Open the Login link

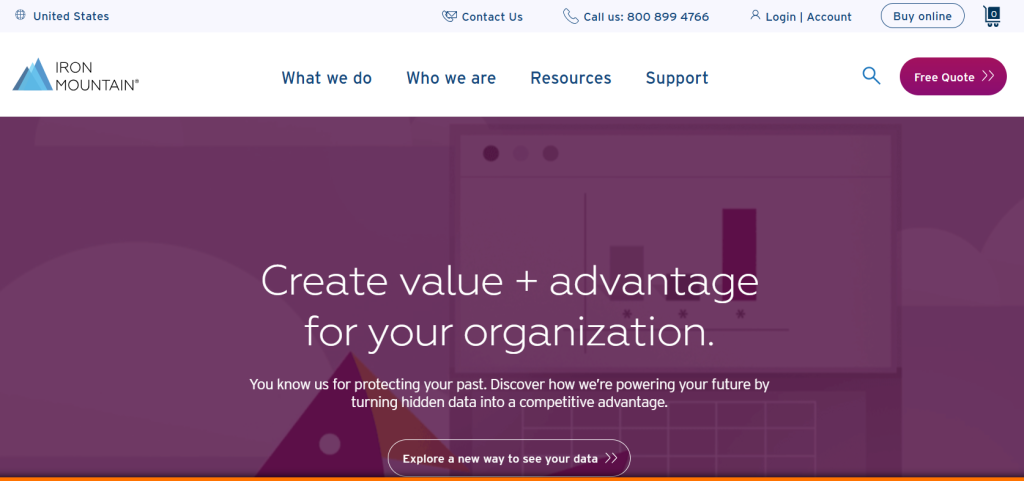point(780,17)
